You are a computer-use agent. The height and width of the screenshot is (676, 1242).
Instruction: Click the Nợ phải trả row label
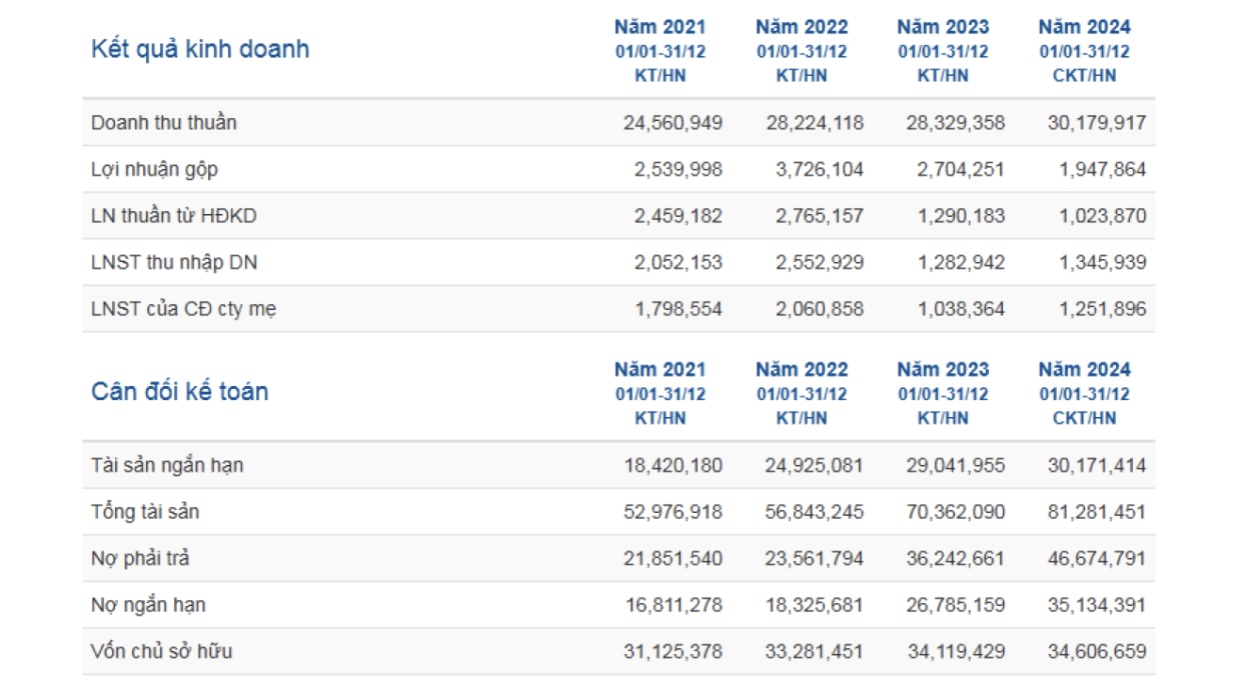[x=140, y=558]
